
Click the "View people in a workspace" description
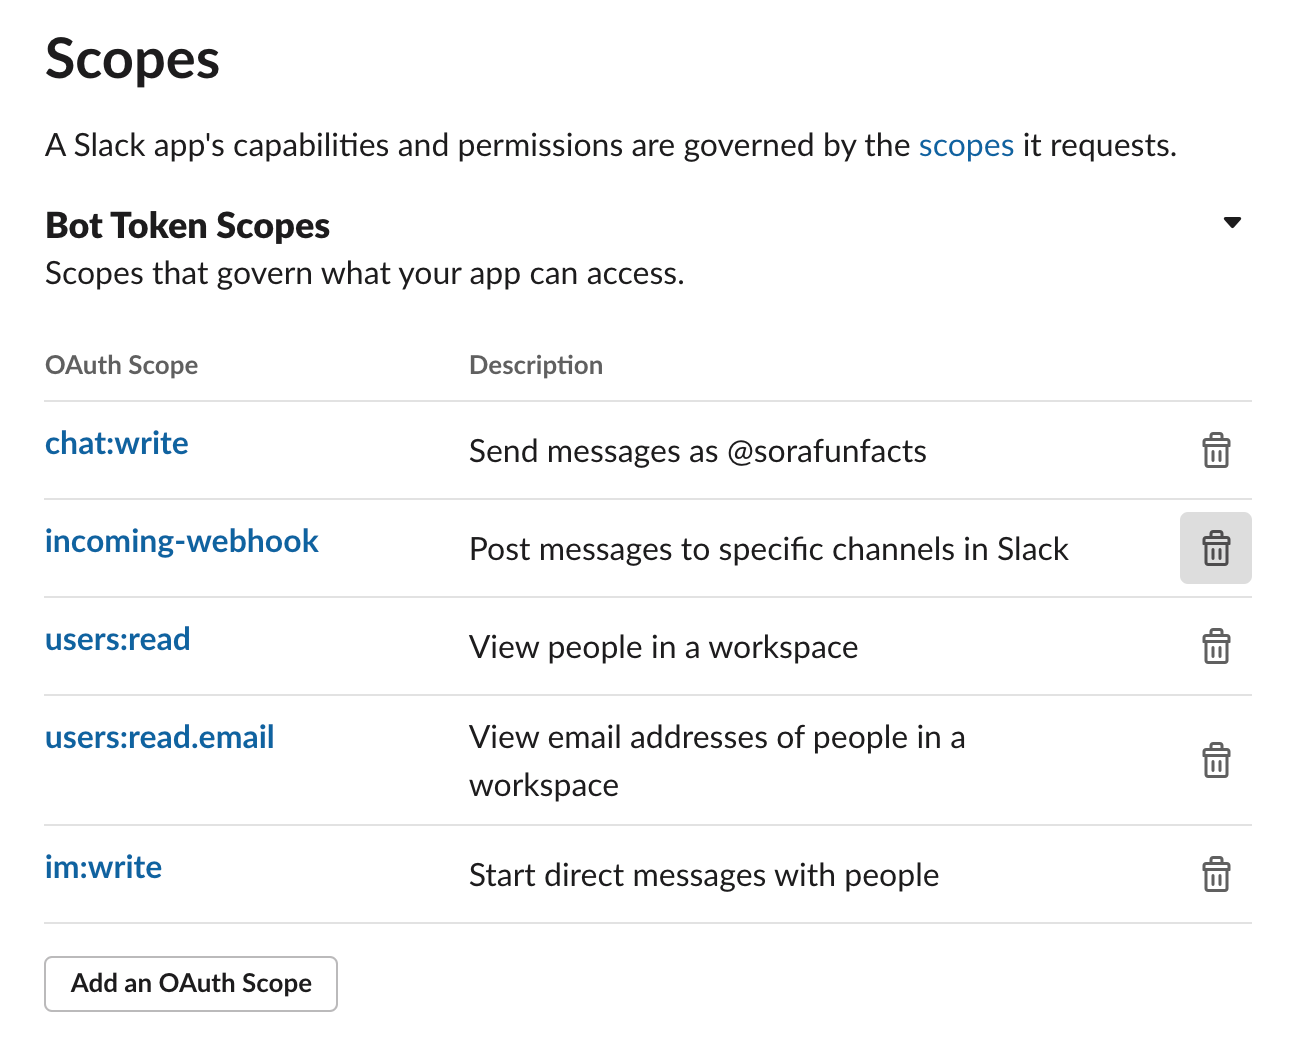(663, 647)
